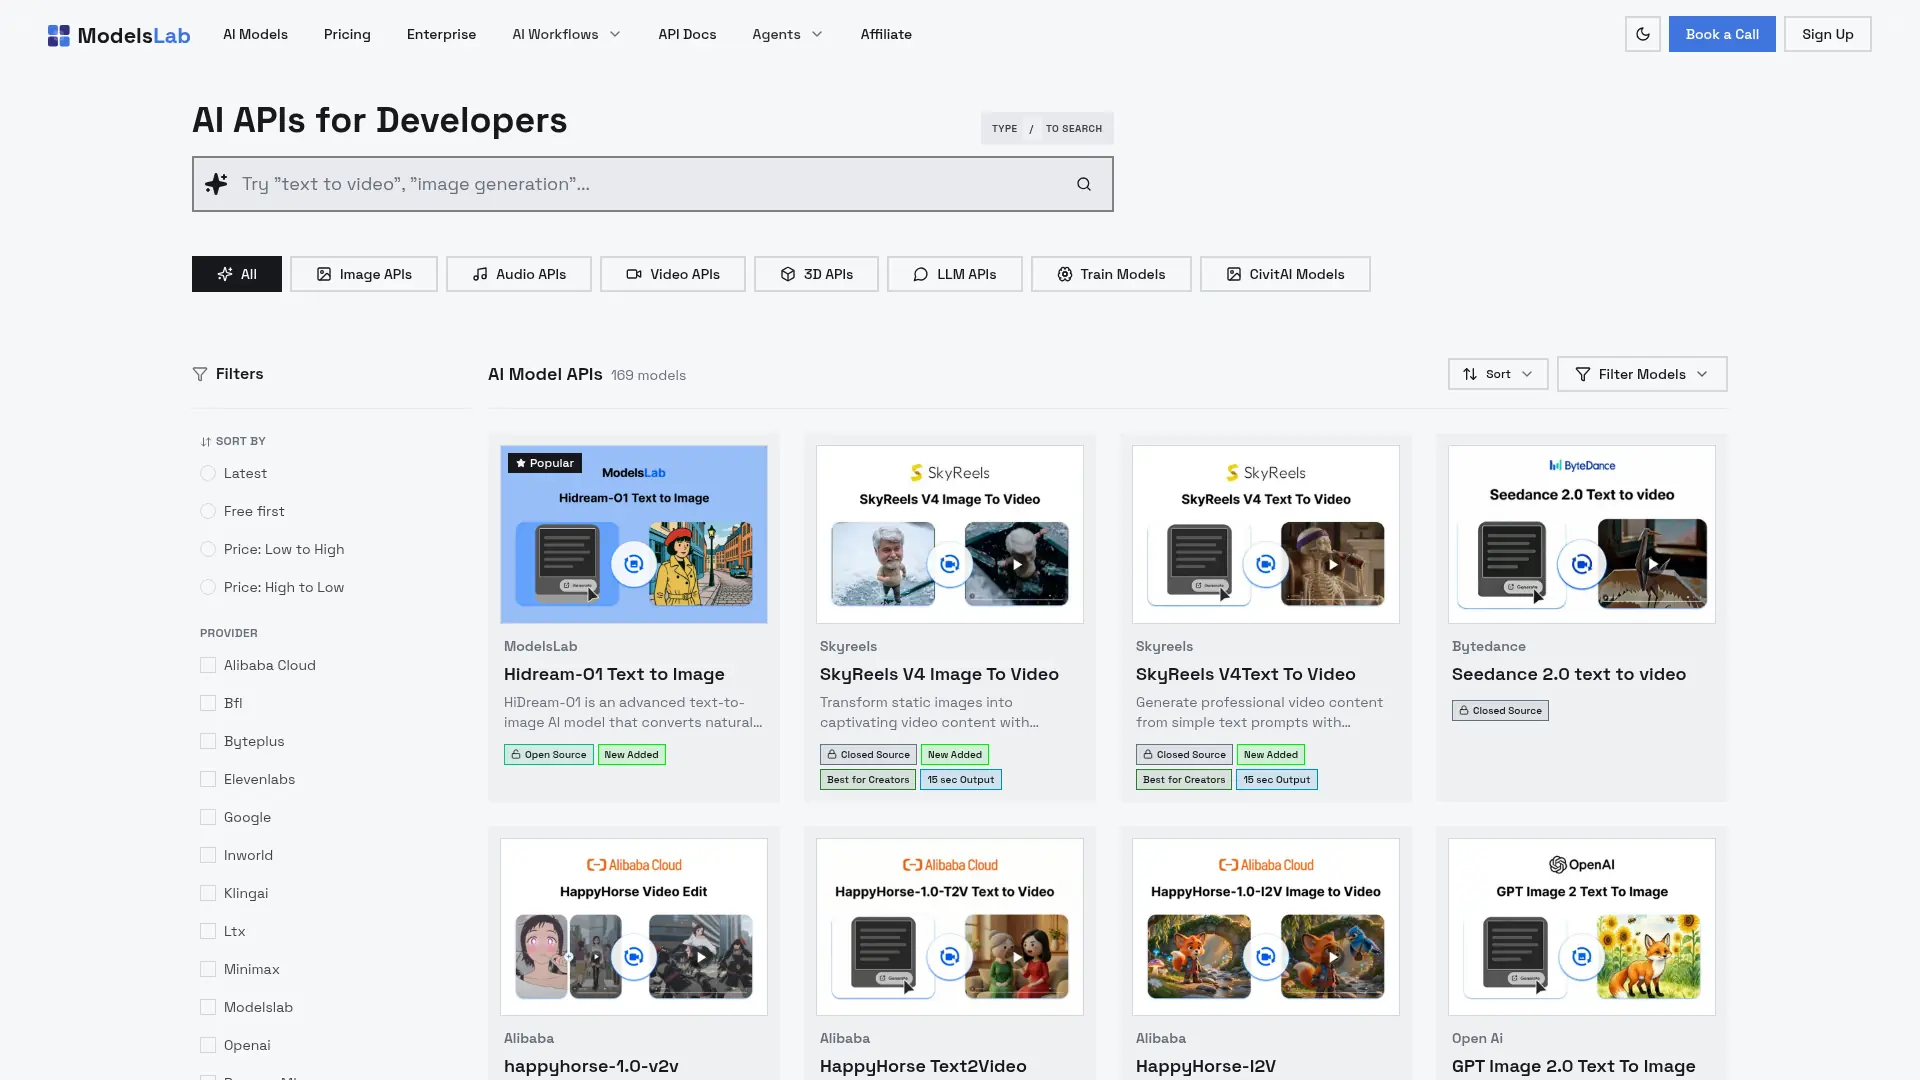This screenshot has width=1920, height=1080.
Task: Open API Docs nav item
Action: coord(687,34)
